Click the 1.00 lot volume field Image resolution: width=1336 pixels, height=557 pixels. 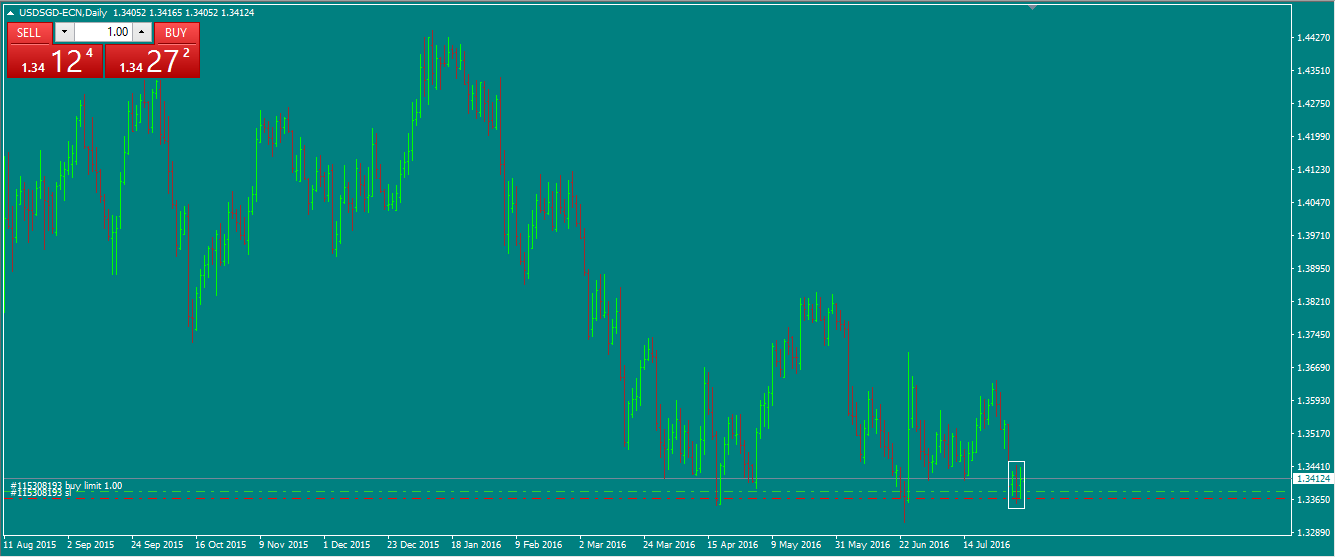tap(103, 32)
